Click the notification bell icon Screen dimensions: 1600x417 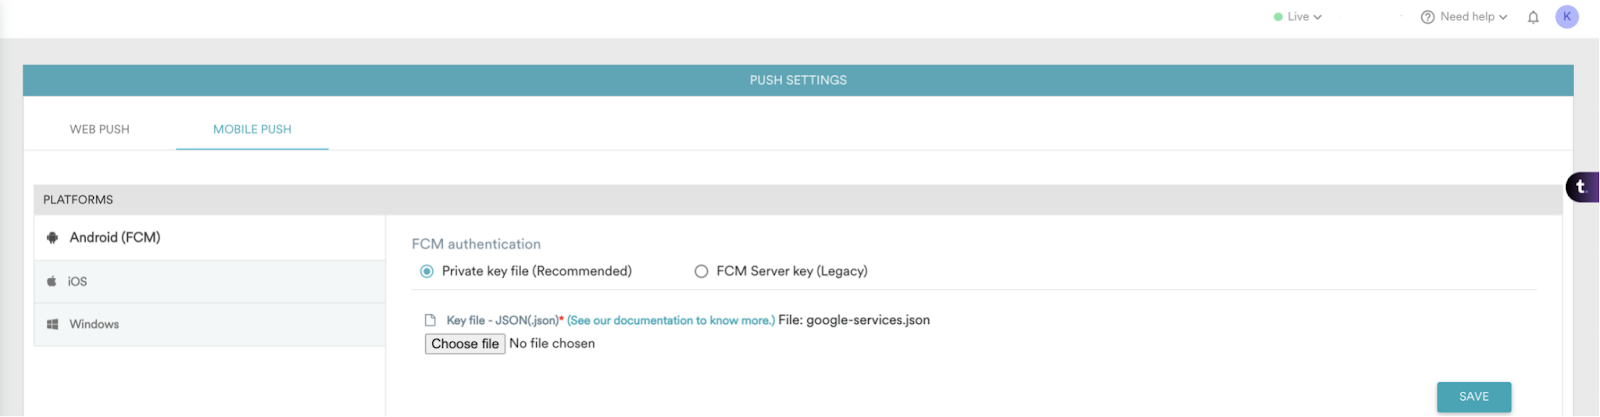[x=1533, y=17]
